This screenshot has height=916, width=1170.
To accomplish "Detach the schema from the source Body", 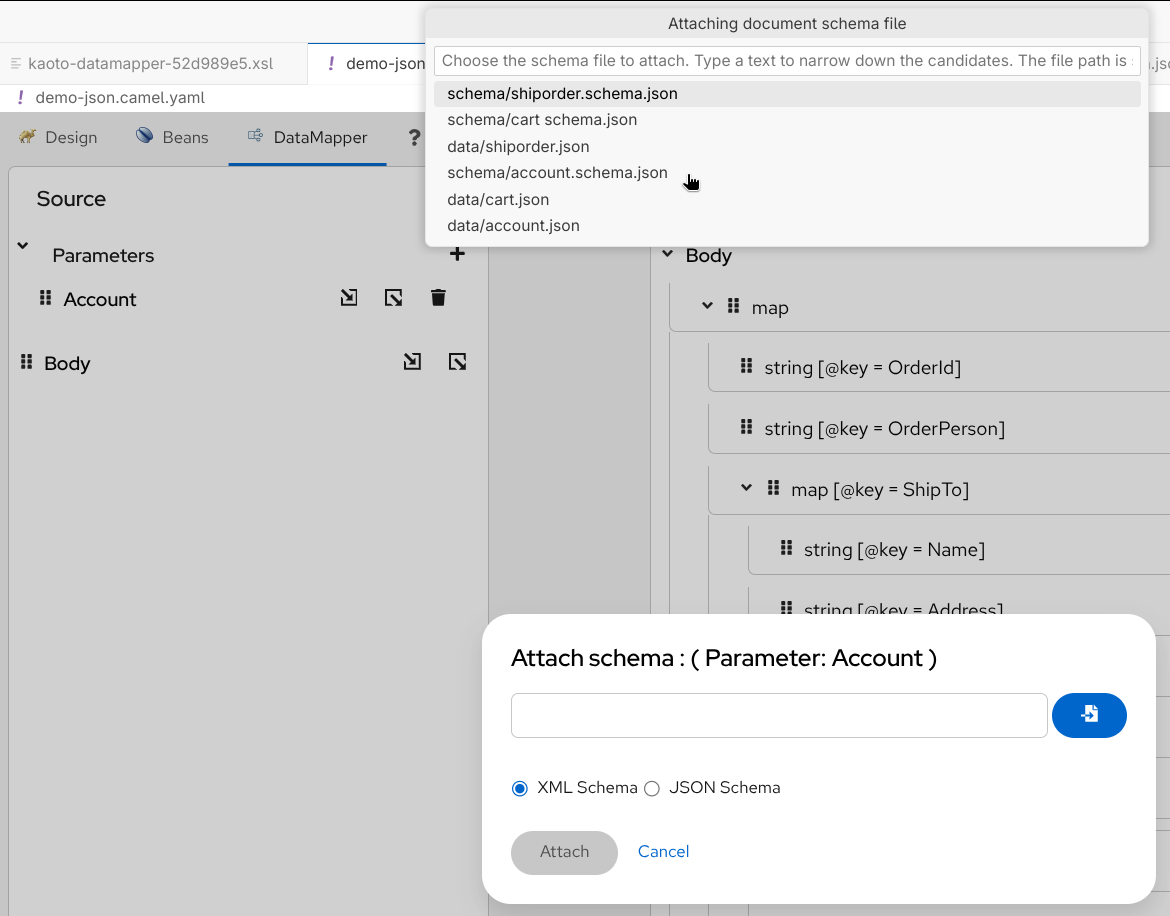I will point(457,361).
